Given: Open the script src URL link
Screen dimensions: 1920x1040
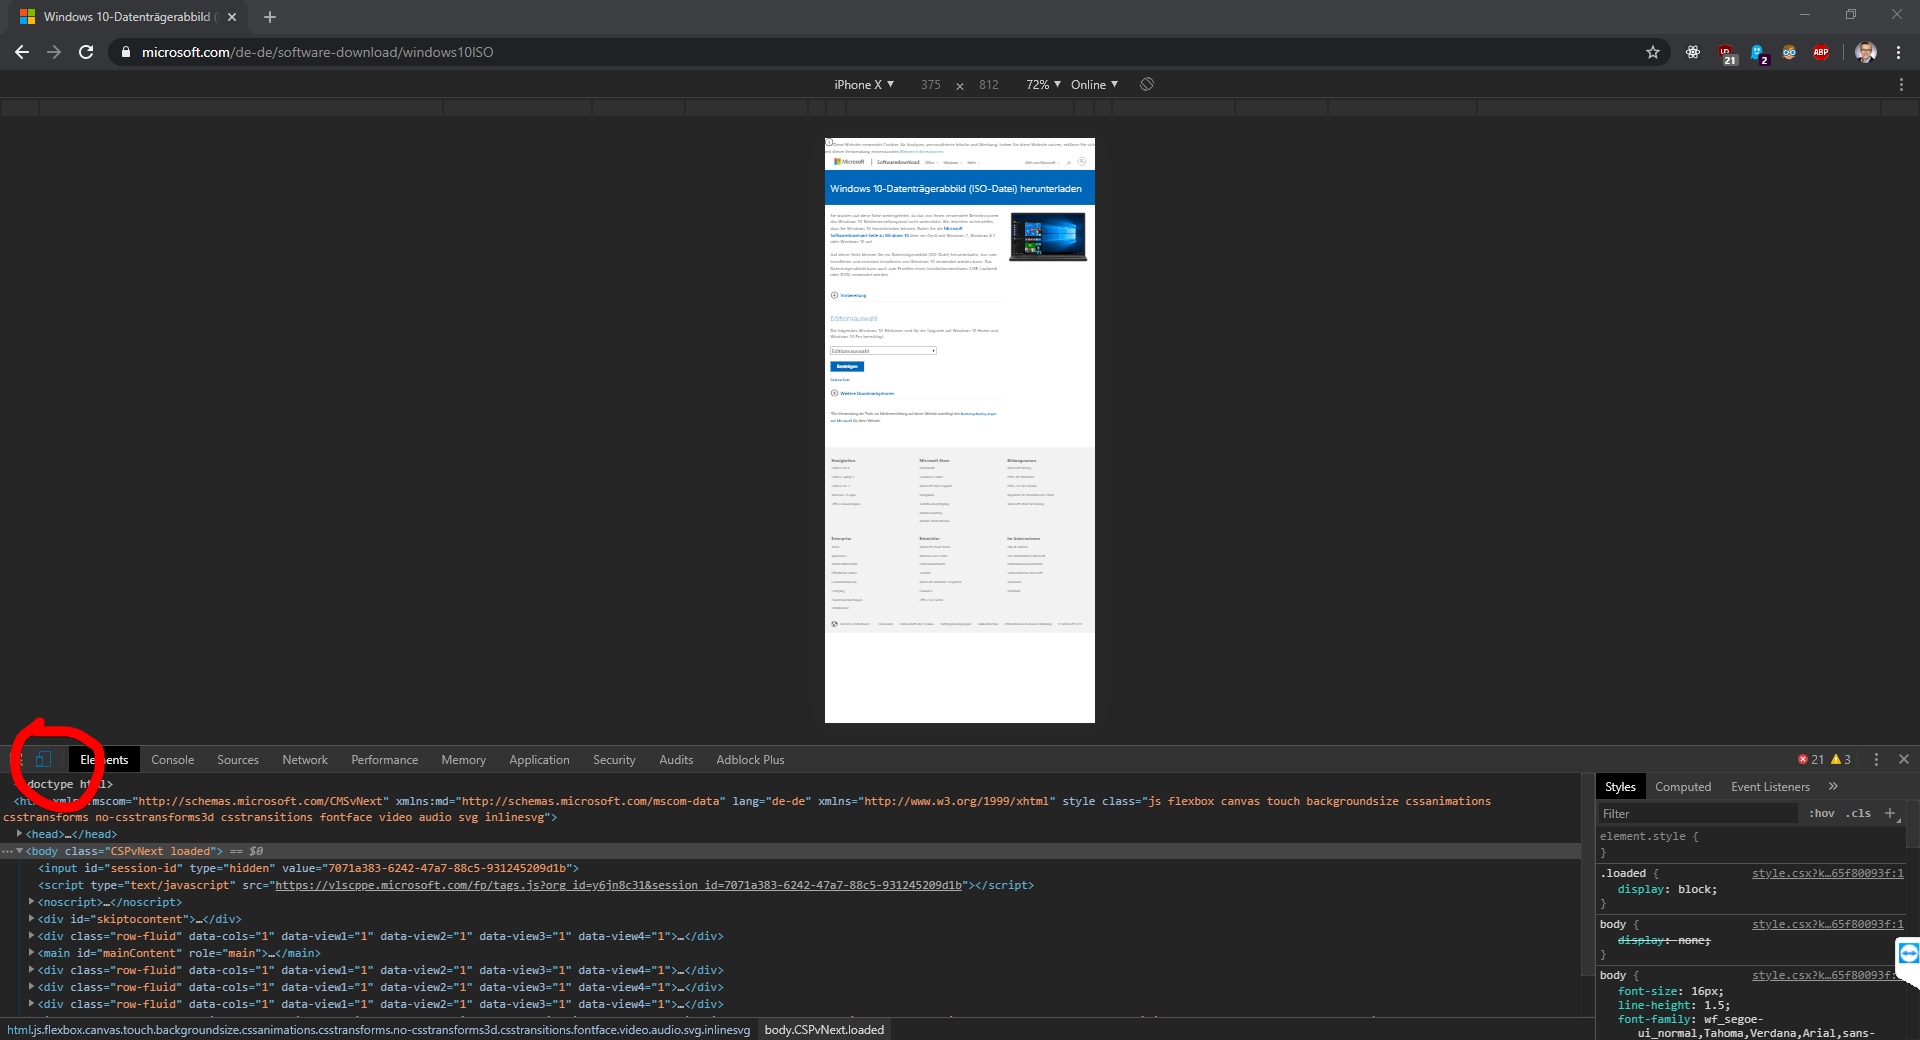Looking at the screenshot, I should (618, 885).
